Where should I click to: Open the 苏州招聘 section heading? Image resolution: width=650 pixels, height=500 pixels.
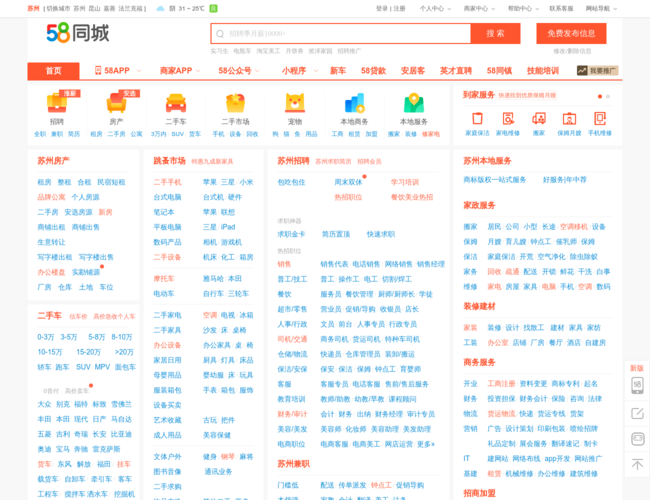tap(293, 161)
